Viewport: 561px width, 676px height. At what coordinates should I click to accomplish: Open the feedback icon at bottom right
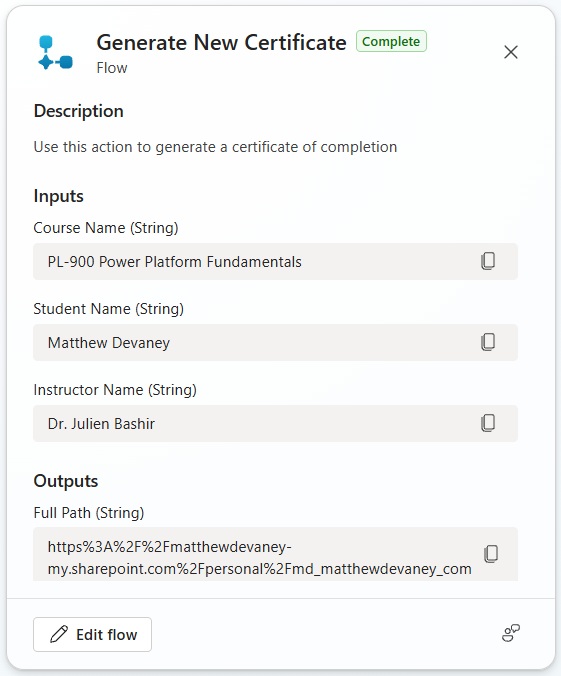click(511, 633)
